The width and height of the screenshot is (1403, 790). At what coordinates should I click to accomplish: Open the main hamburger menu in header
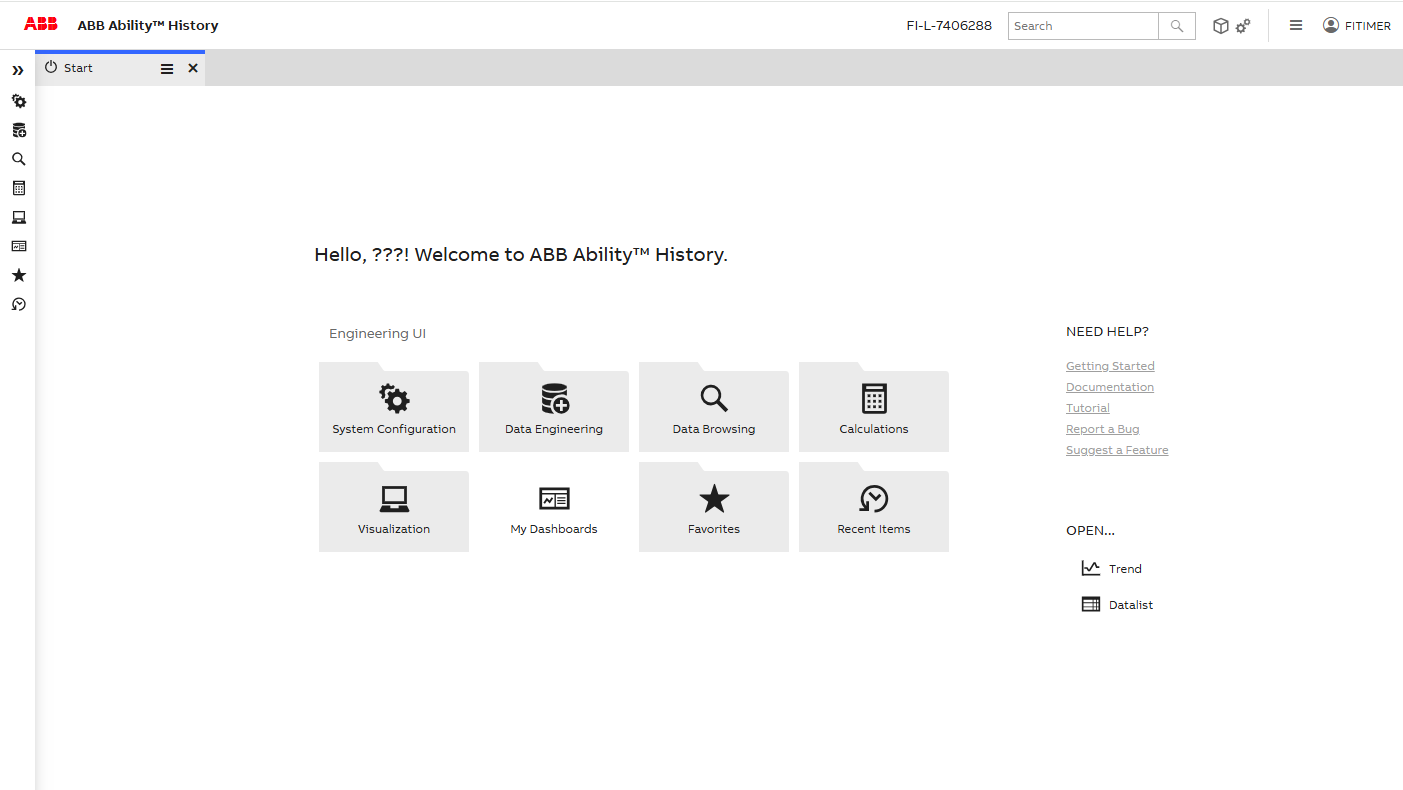tap(1296, 26)
